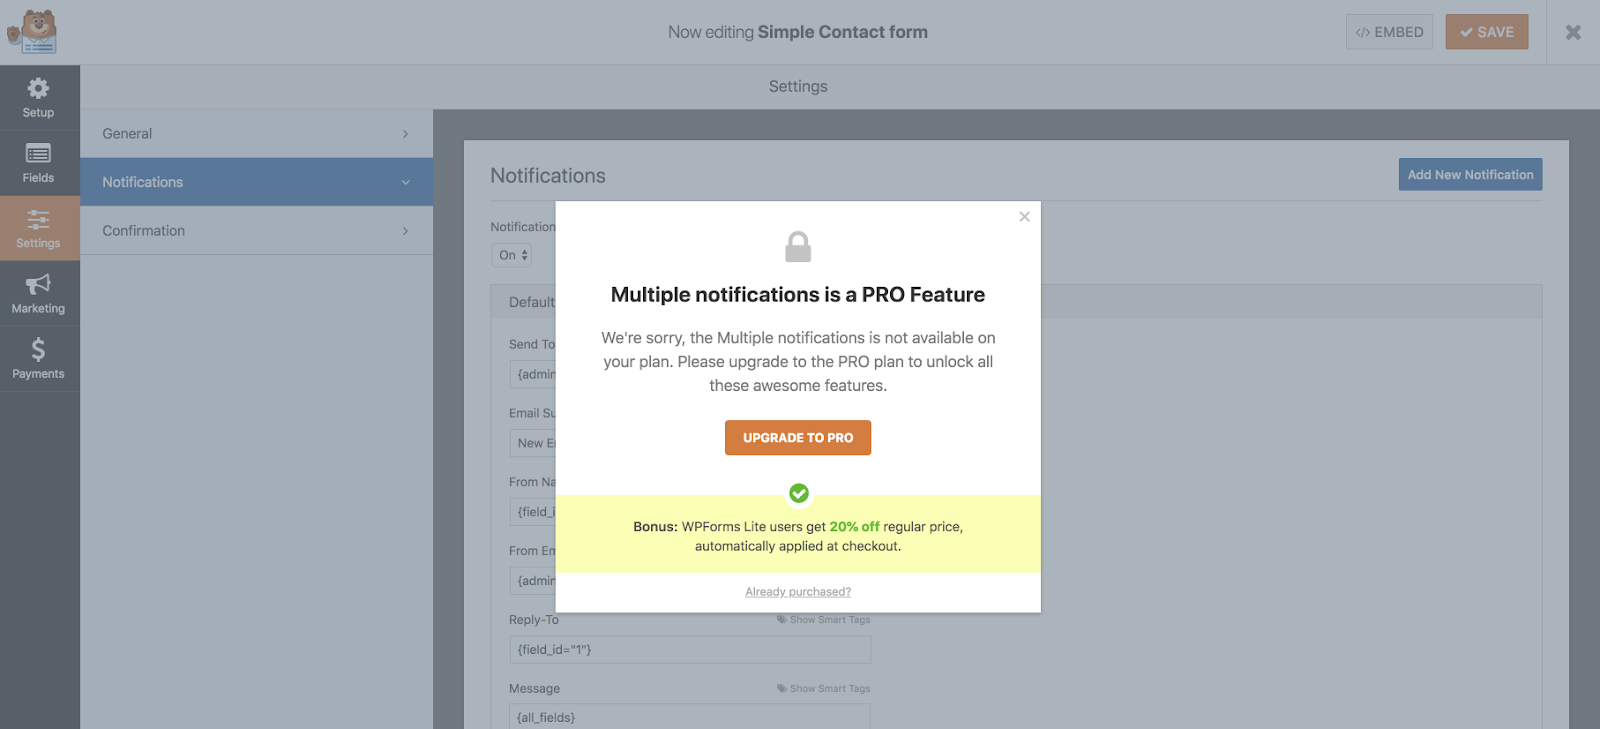Select the Settings sliders icon

pyautogui.click(x=38, y=220)
